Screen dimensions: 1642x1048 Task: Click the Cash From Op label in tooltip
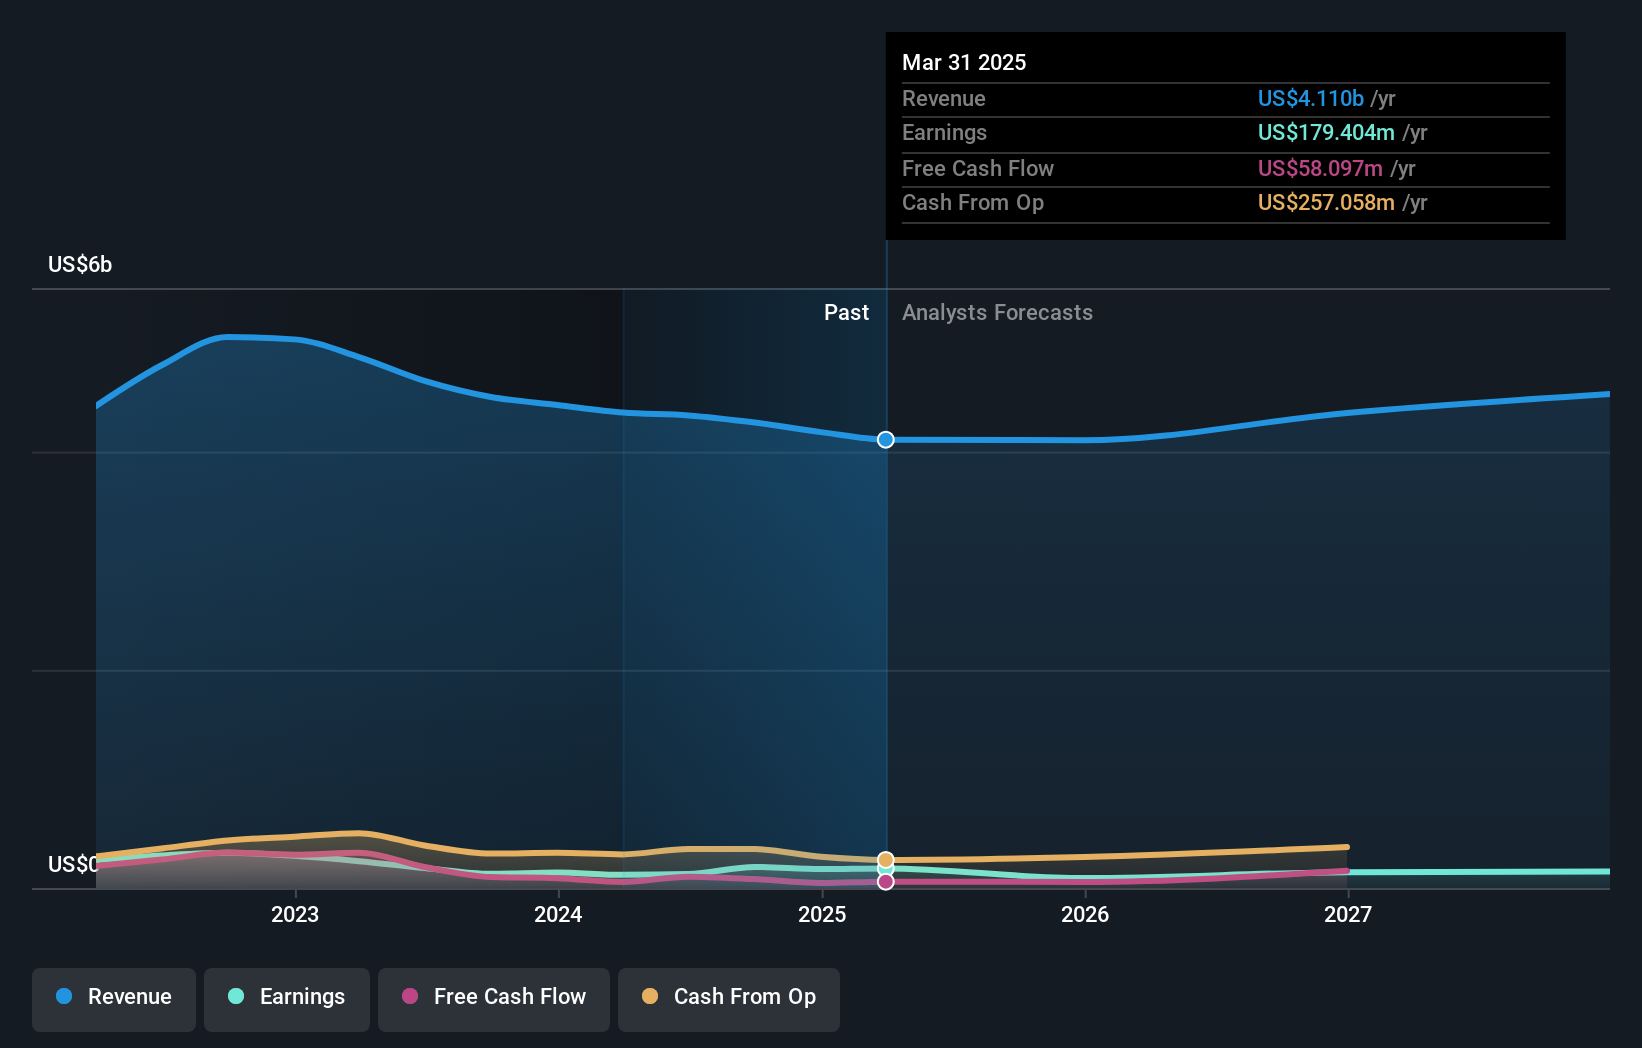tap(973, 202)
